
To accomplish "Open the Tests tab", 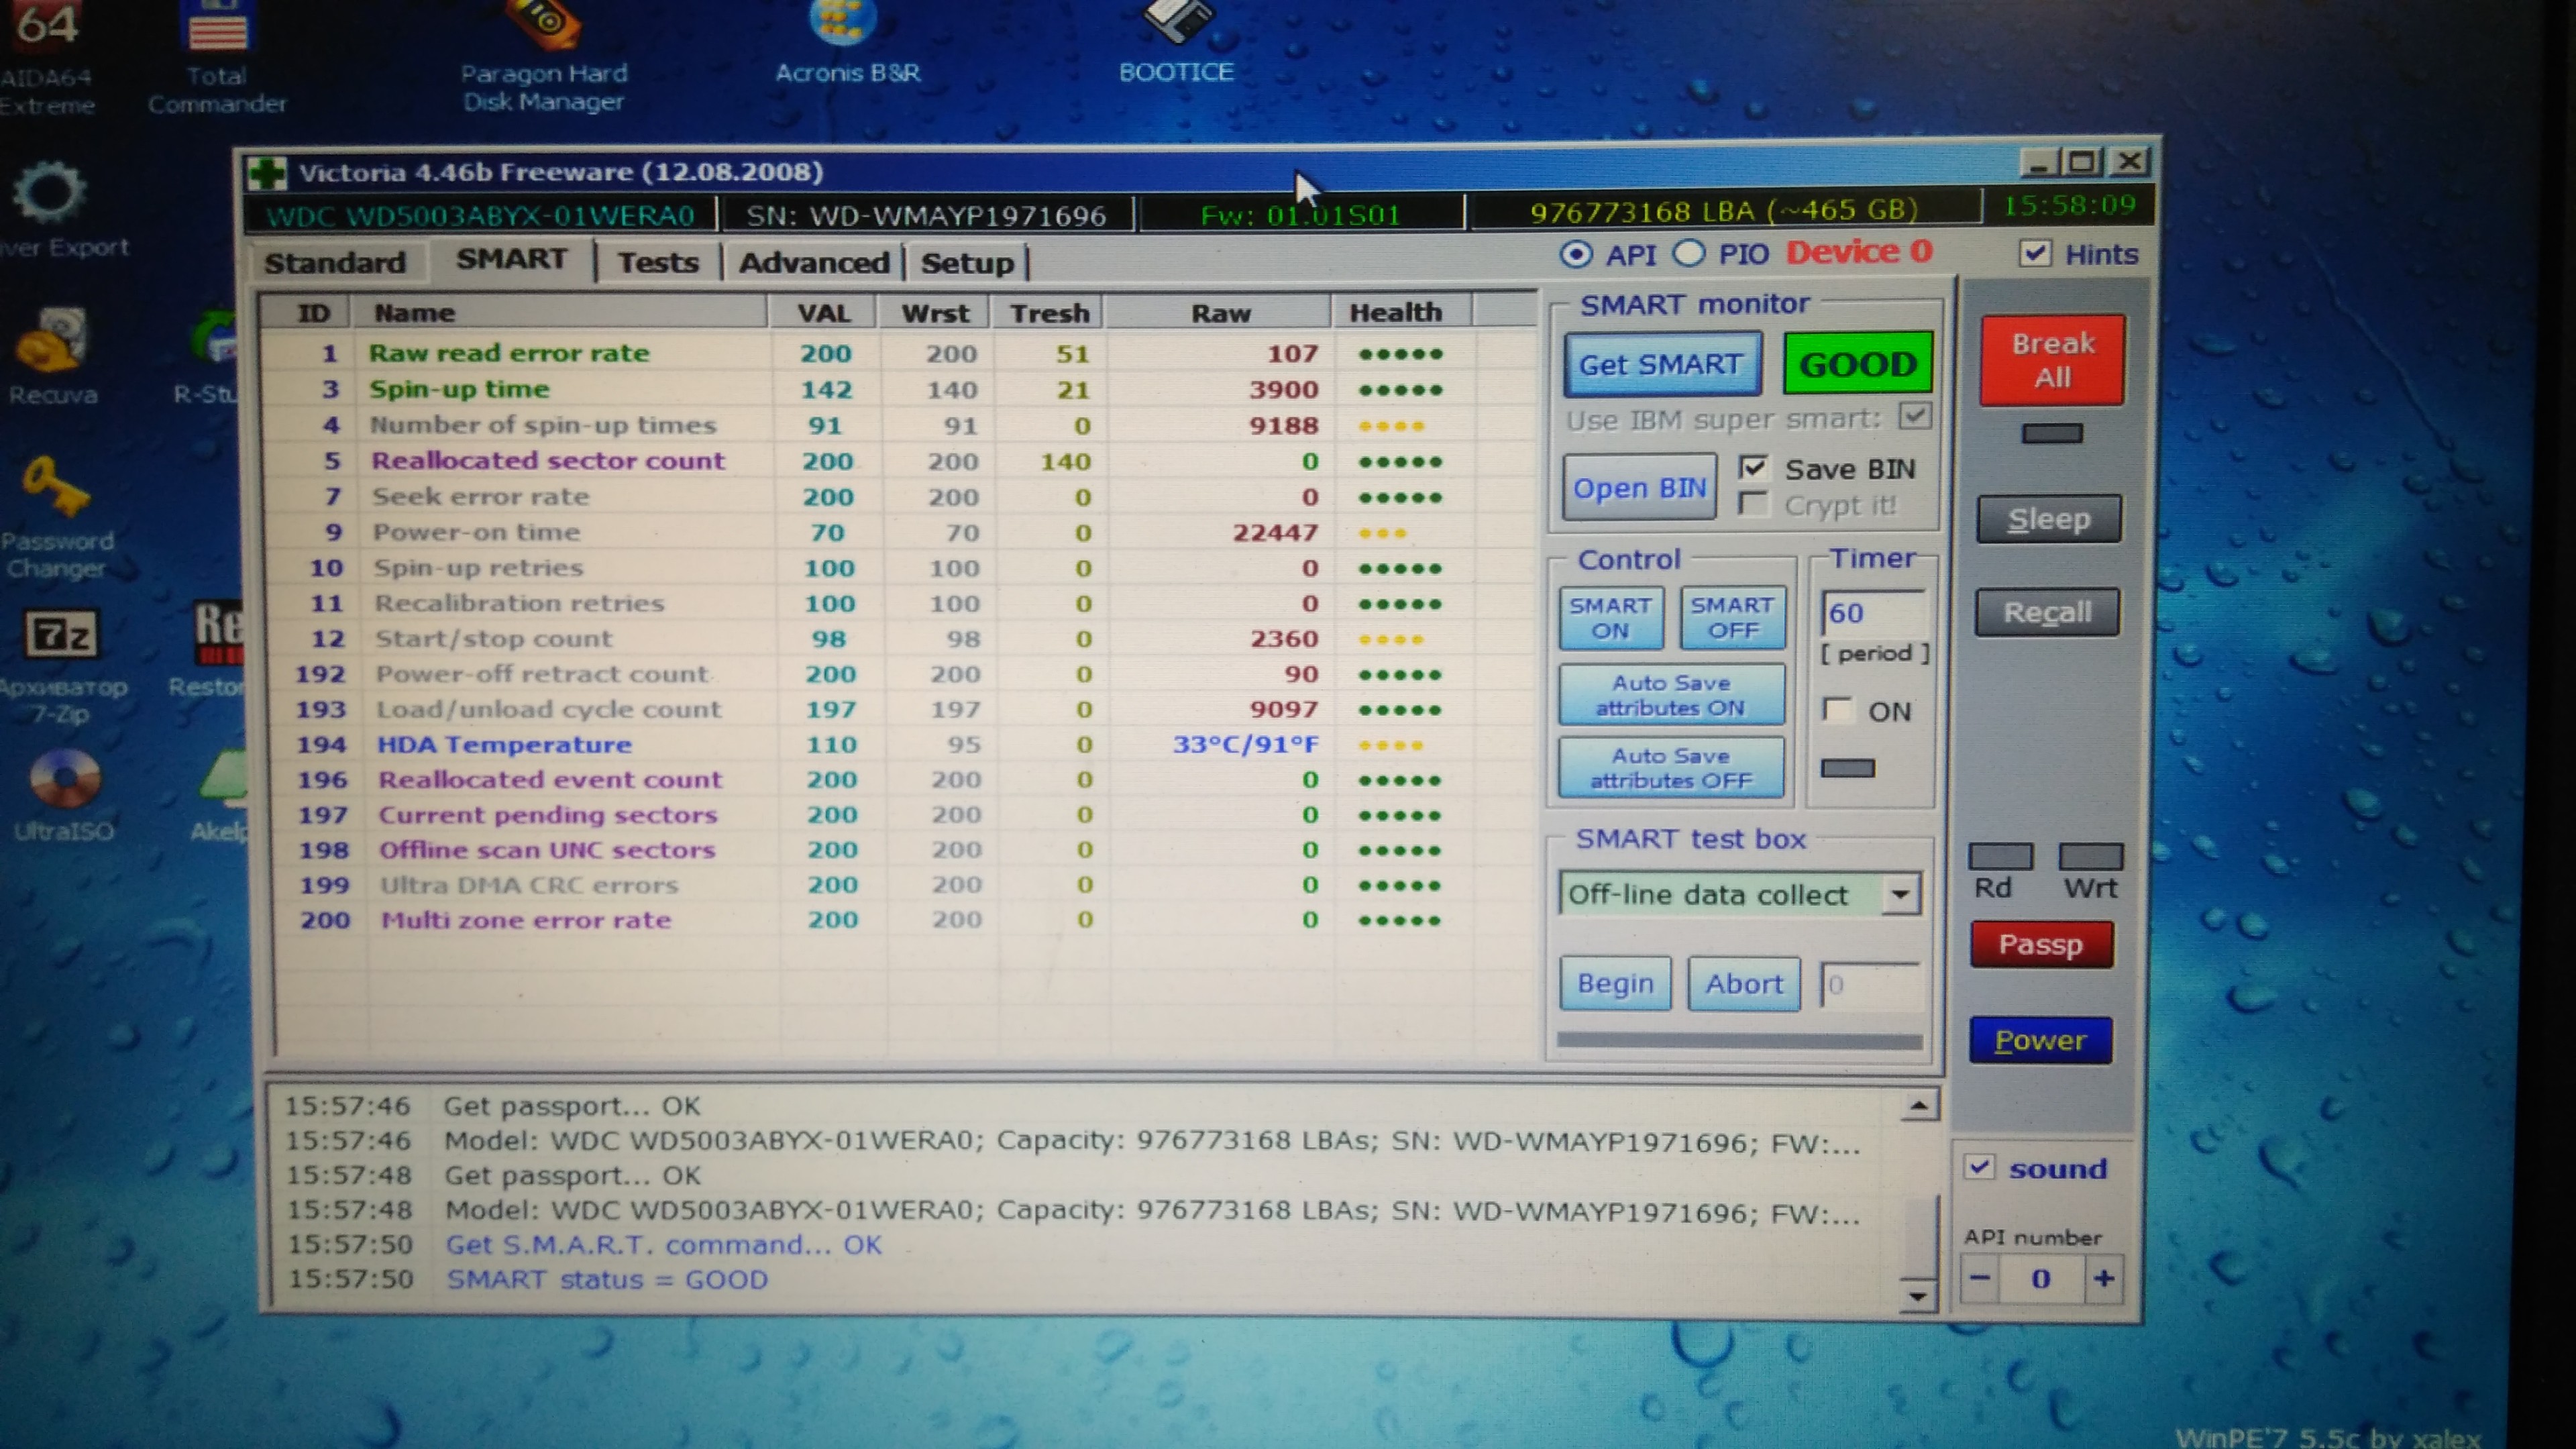I will tap(658, 262).
